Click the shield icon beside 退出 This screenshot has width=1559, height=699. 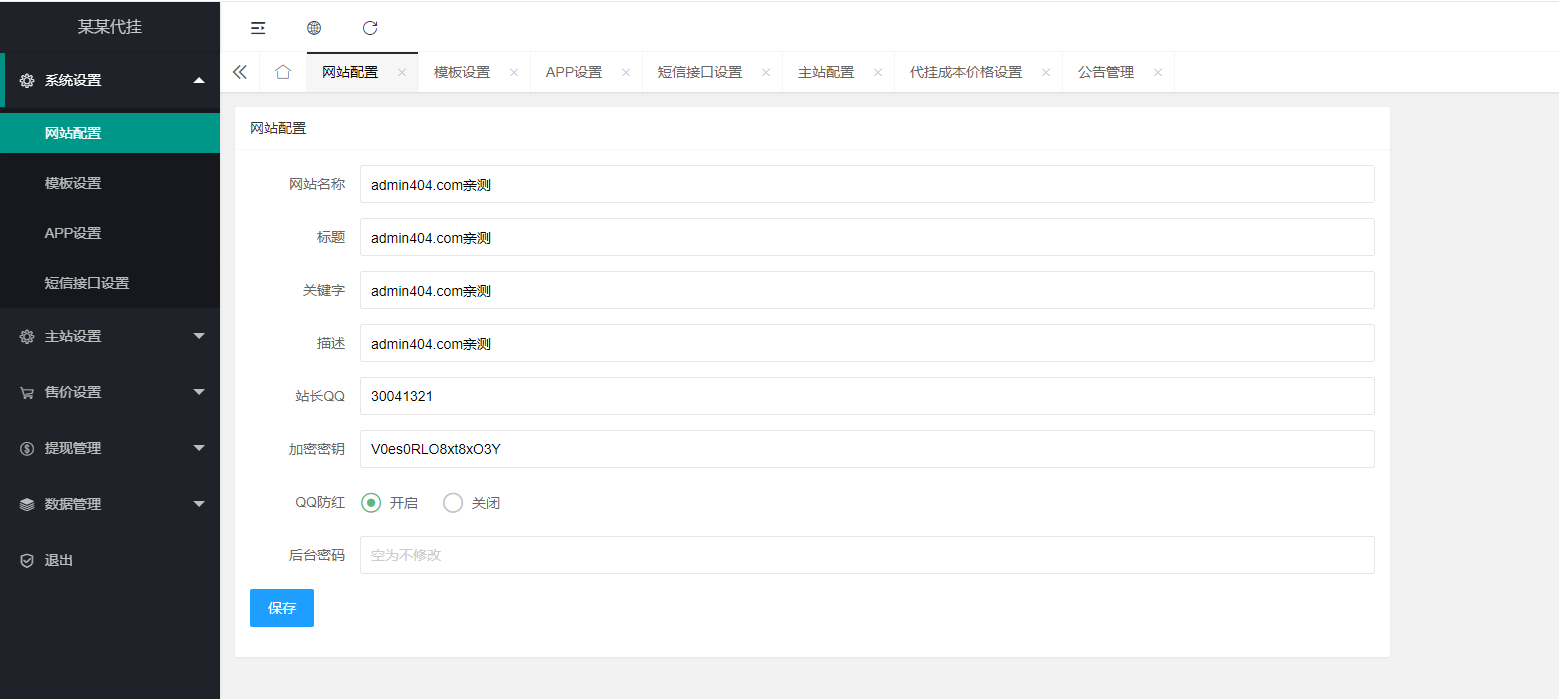27,561
